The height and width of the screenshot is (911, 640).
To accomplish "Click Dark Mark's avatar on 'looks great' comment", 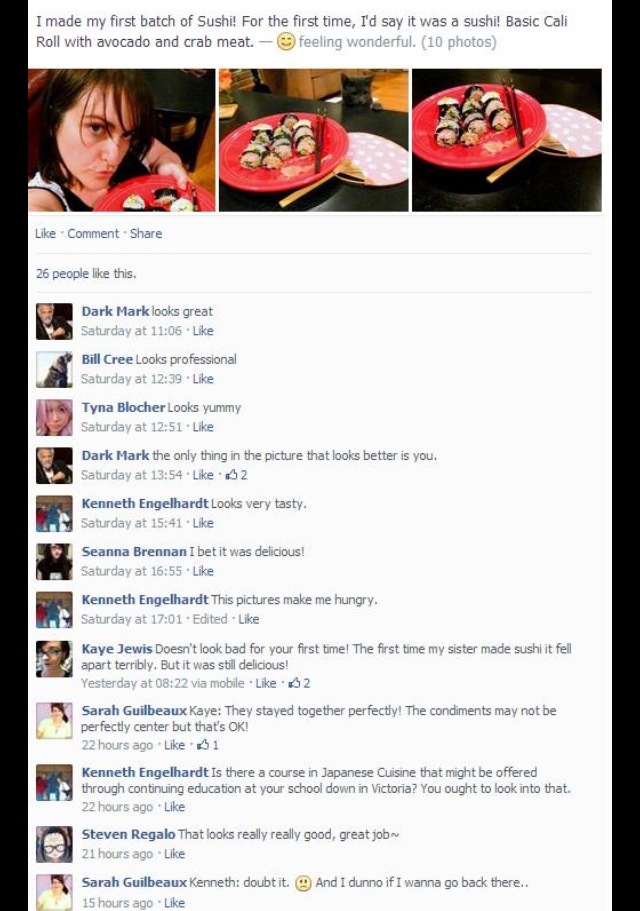I will [x=54, y=321].
